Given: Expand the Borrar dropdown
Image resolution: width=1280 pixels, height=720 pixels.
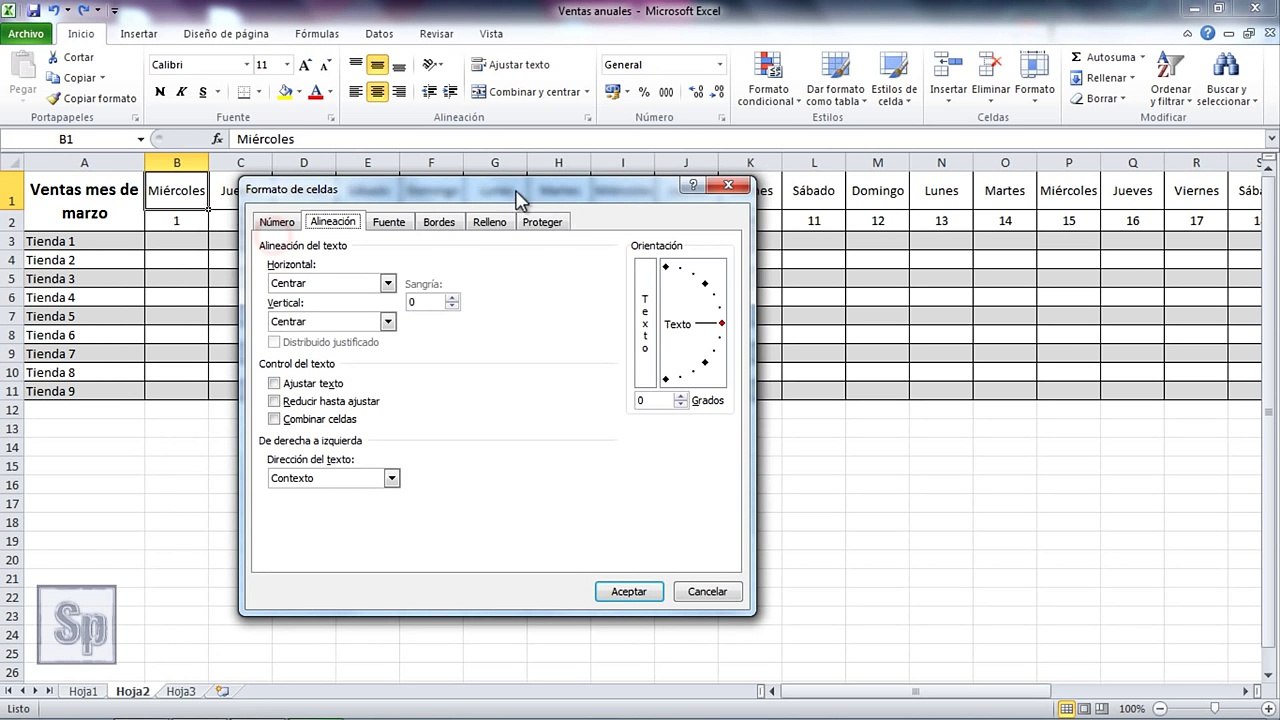Looking at the screenshot, I should (1123, 99).
